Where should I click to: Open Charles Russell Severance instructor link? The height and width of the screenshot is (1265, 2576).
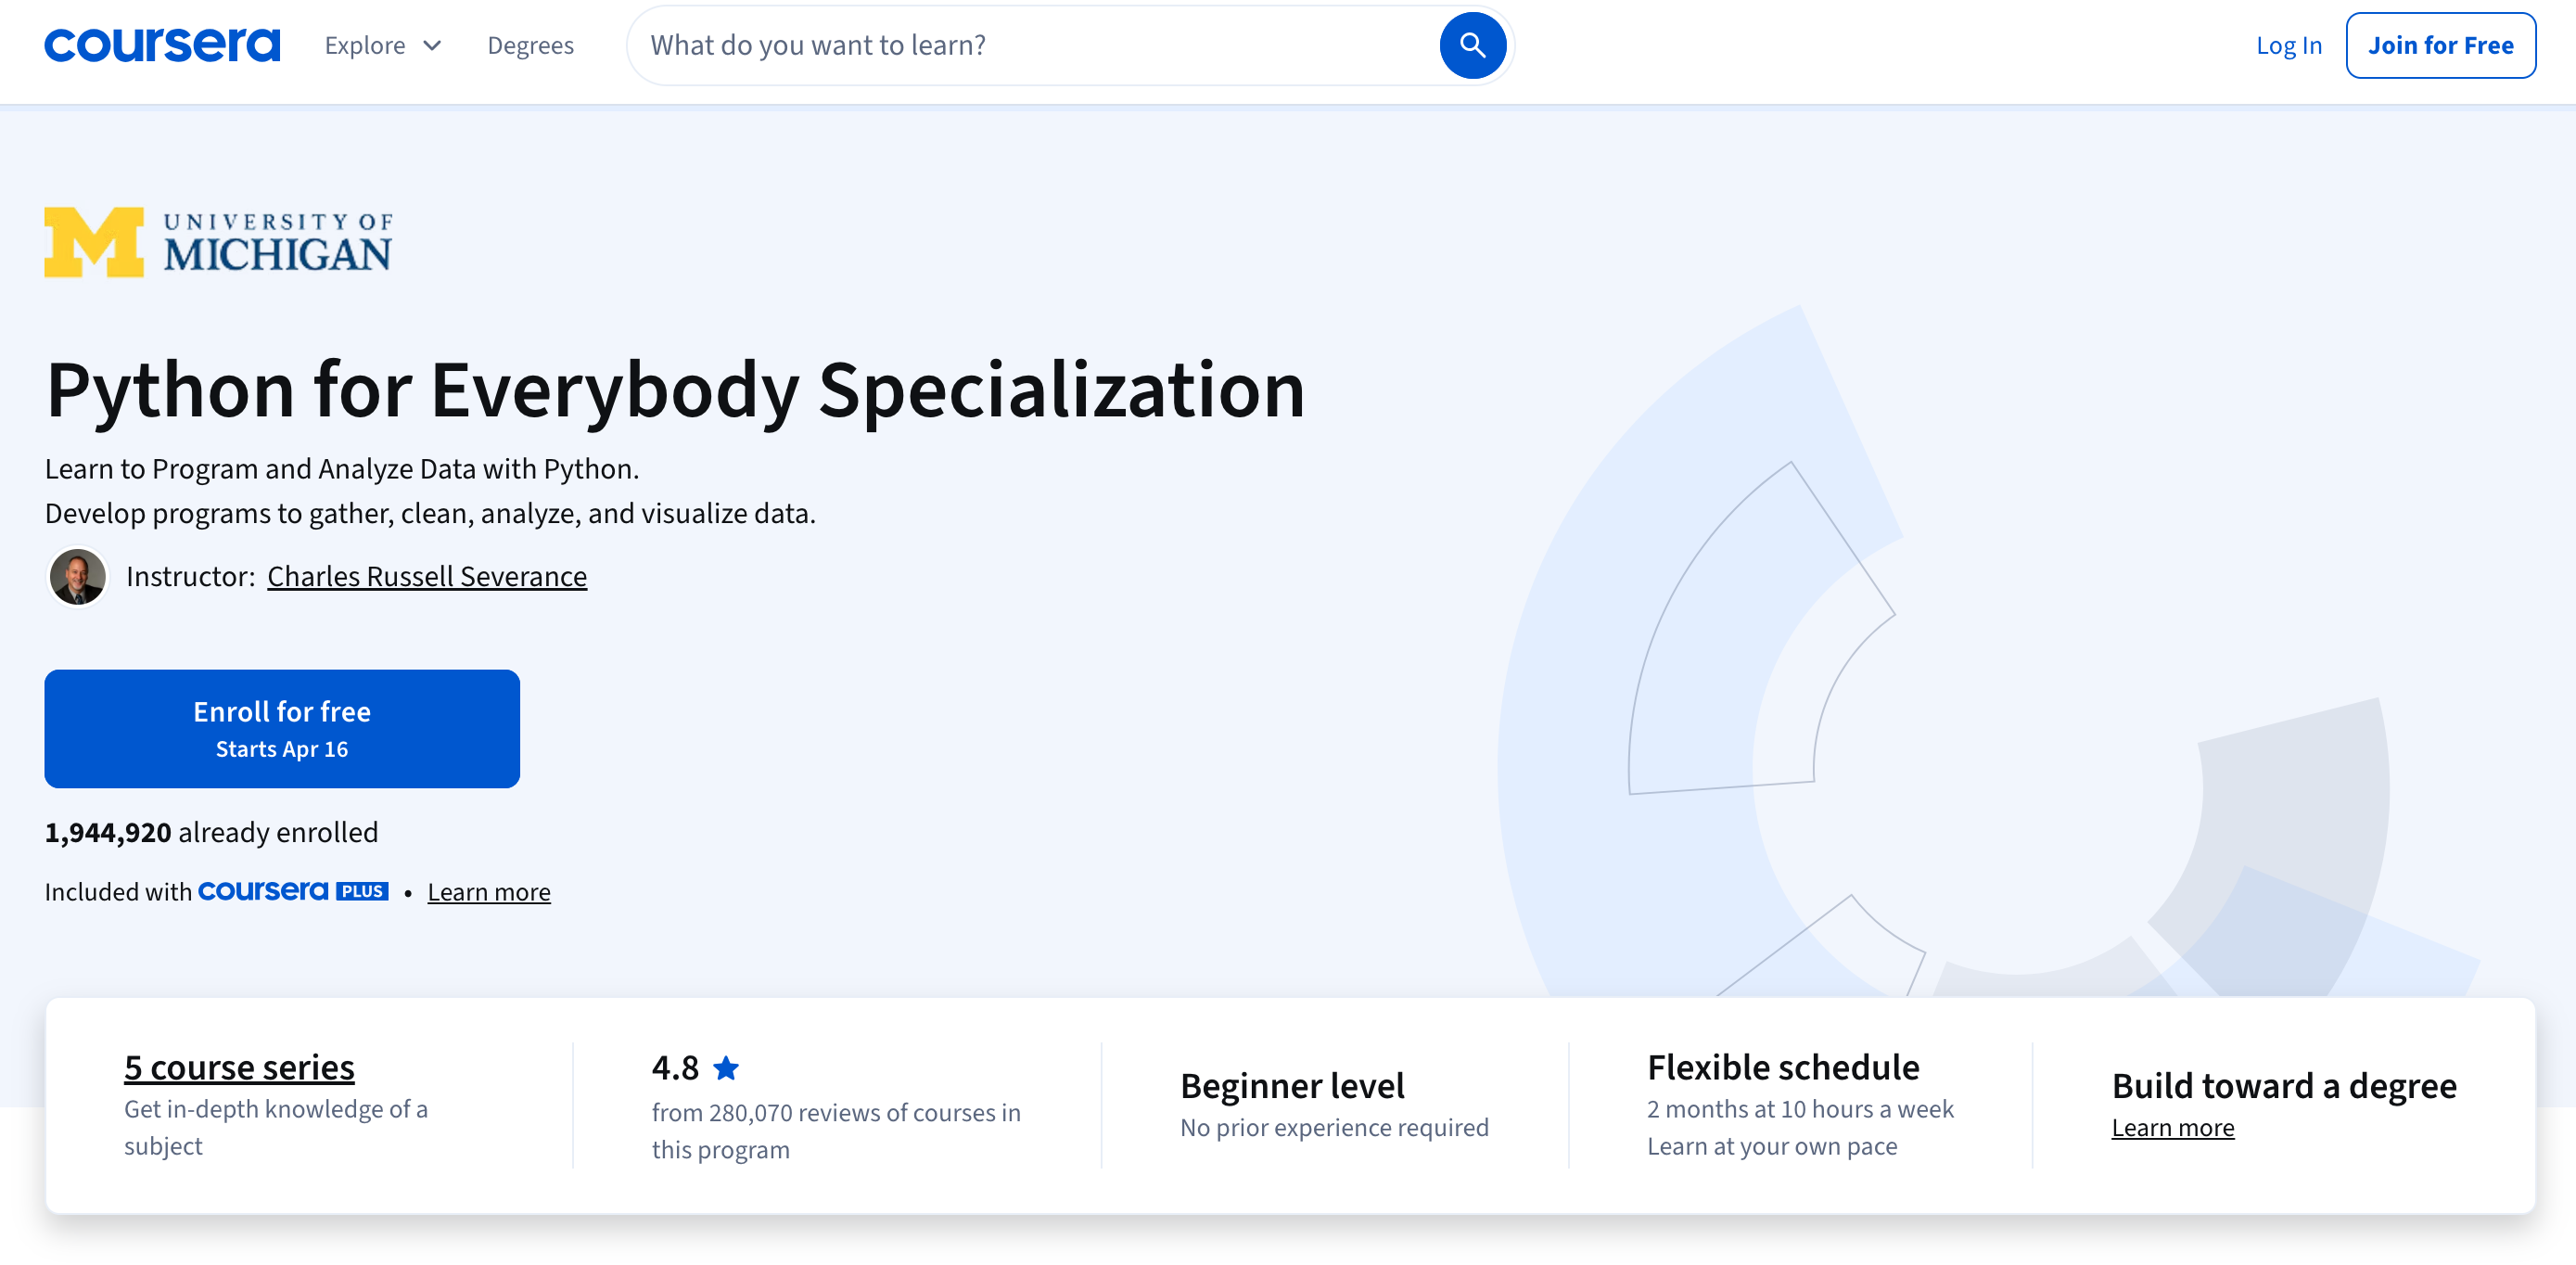427,577
